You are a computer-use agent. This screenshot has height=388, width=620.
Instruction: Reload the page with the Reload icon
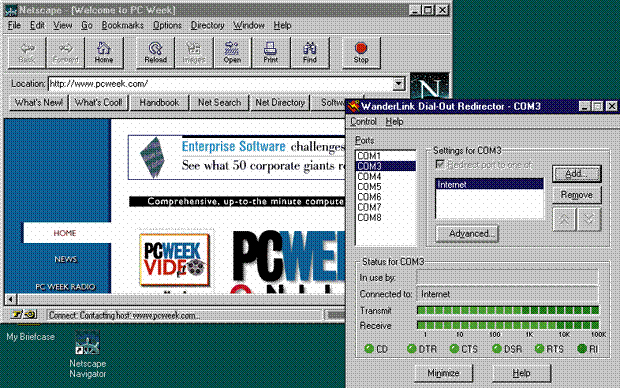(155, 53)
